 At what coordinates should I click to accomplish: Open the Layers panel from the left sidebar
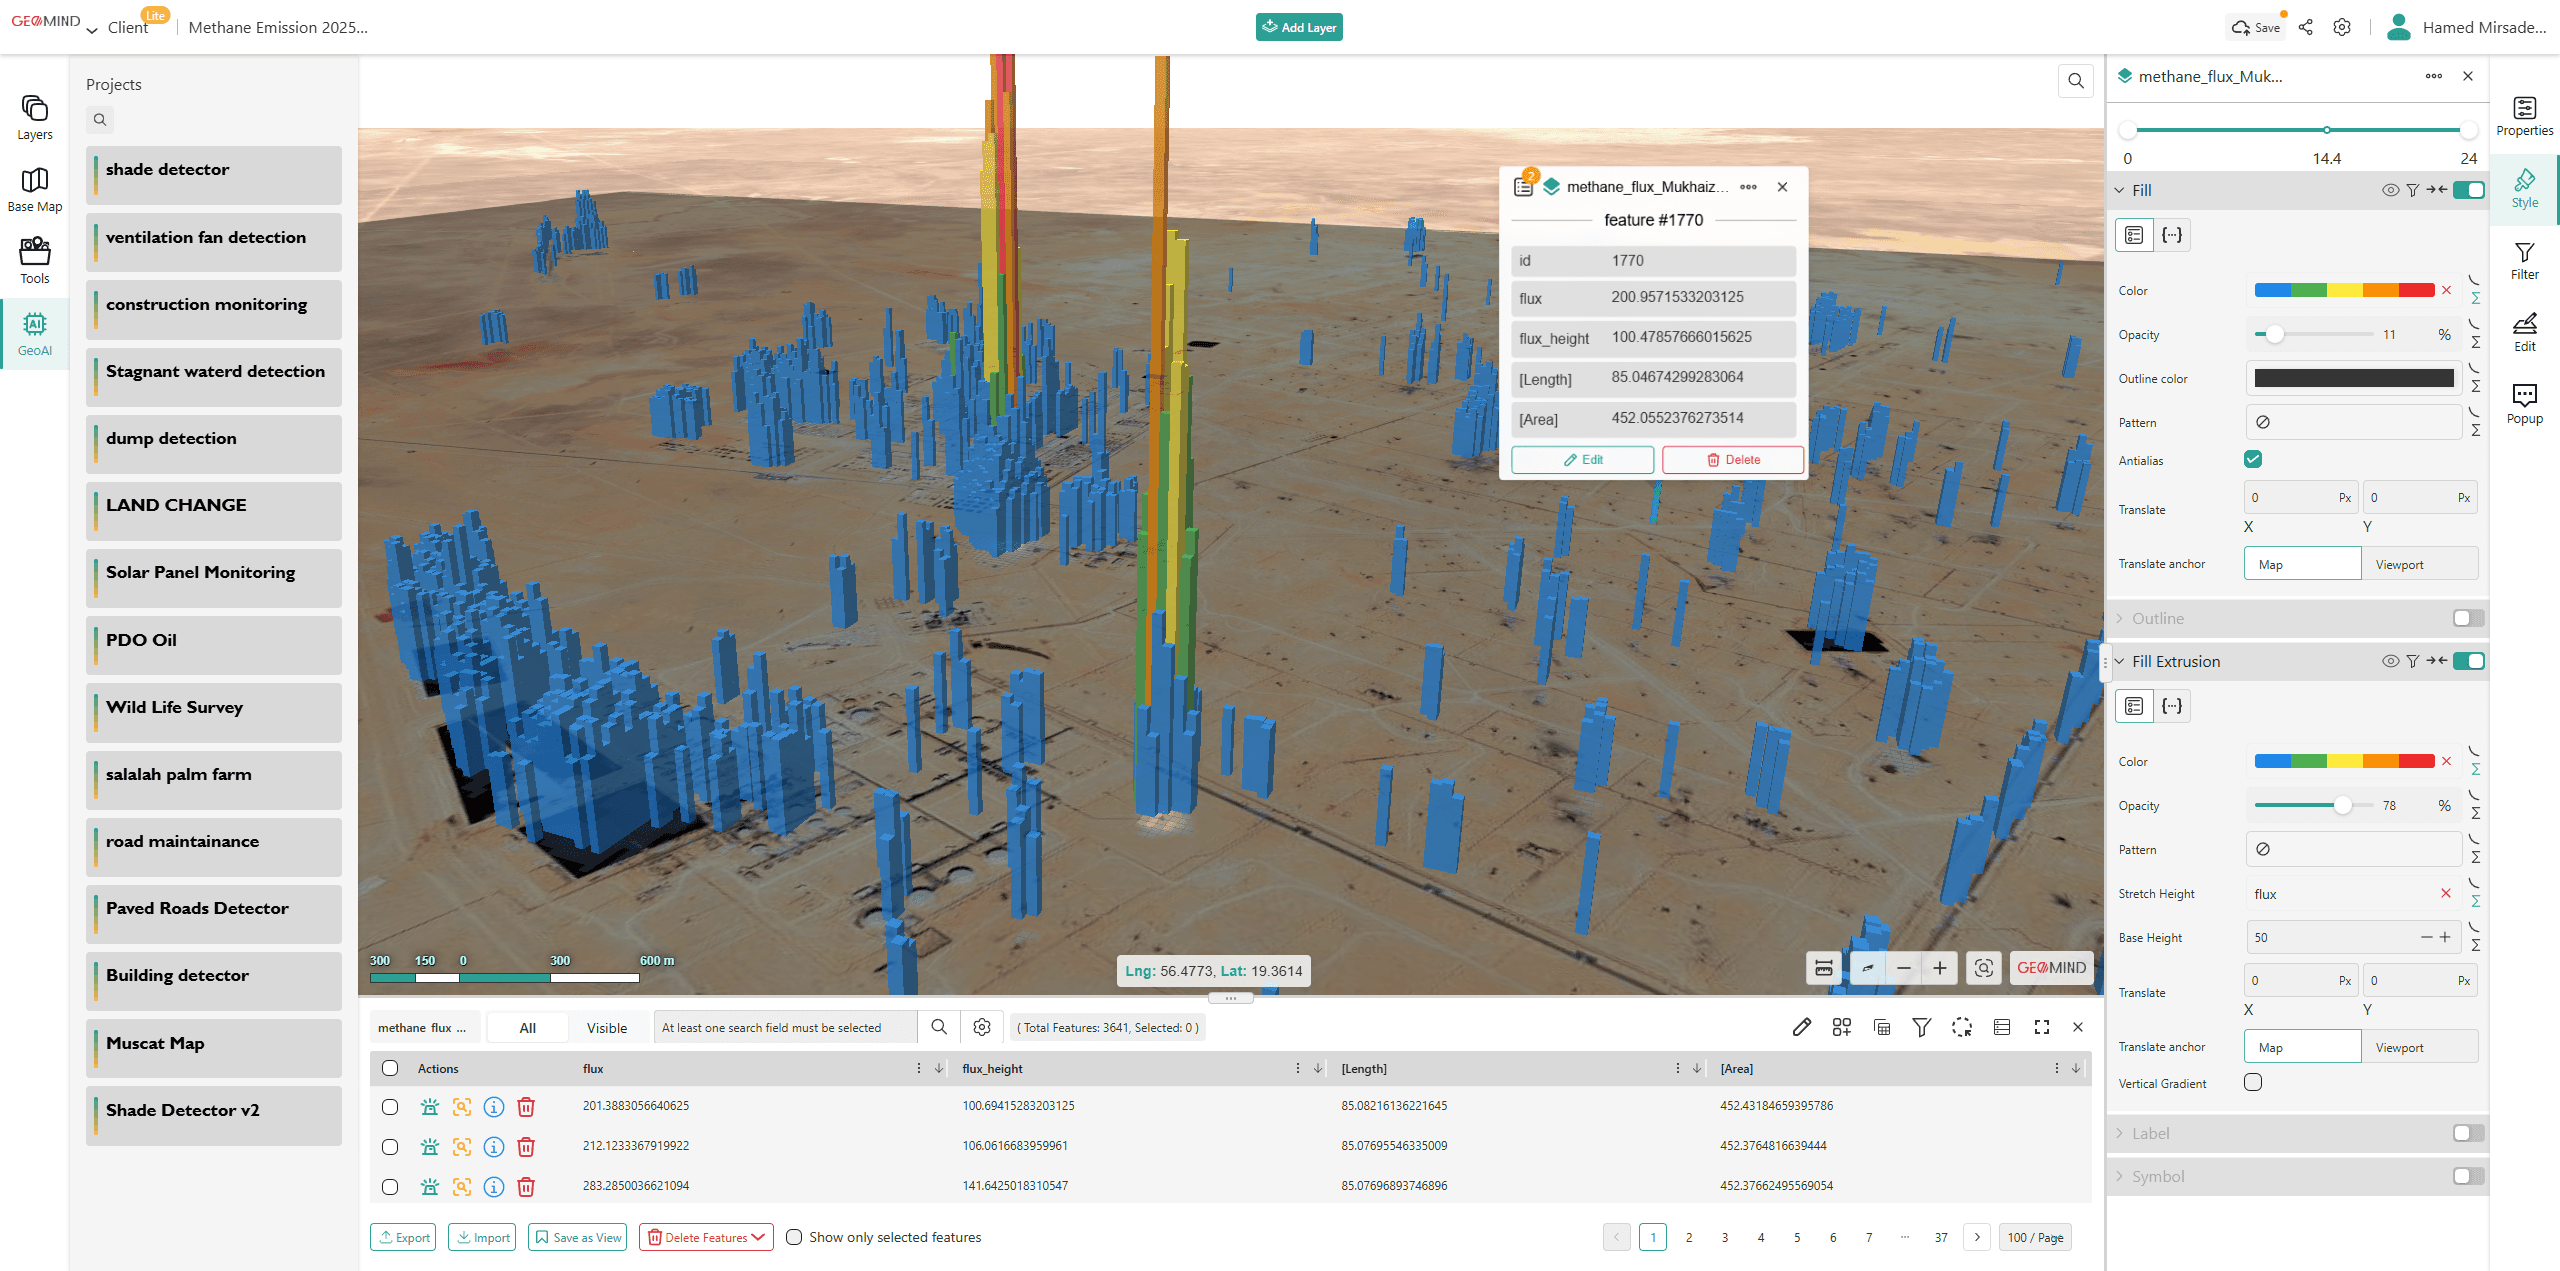pyautogui.click(x=34, y=115)
